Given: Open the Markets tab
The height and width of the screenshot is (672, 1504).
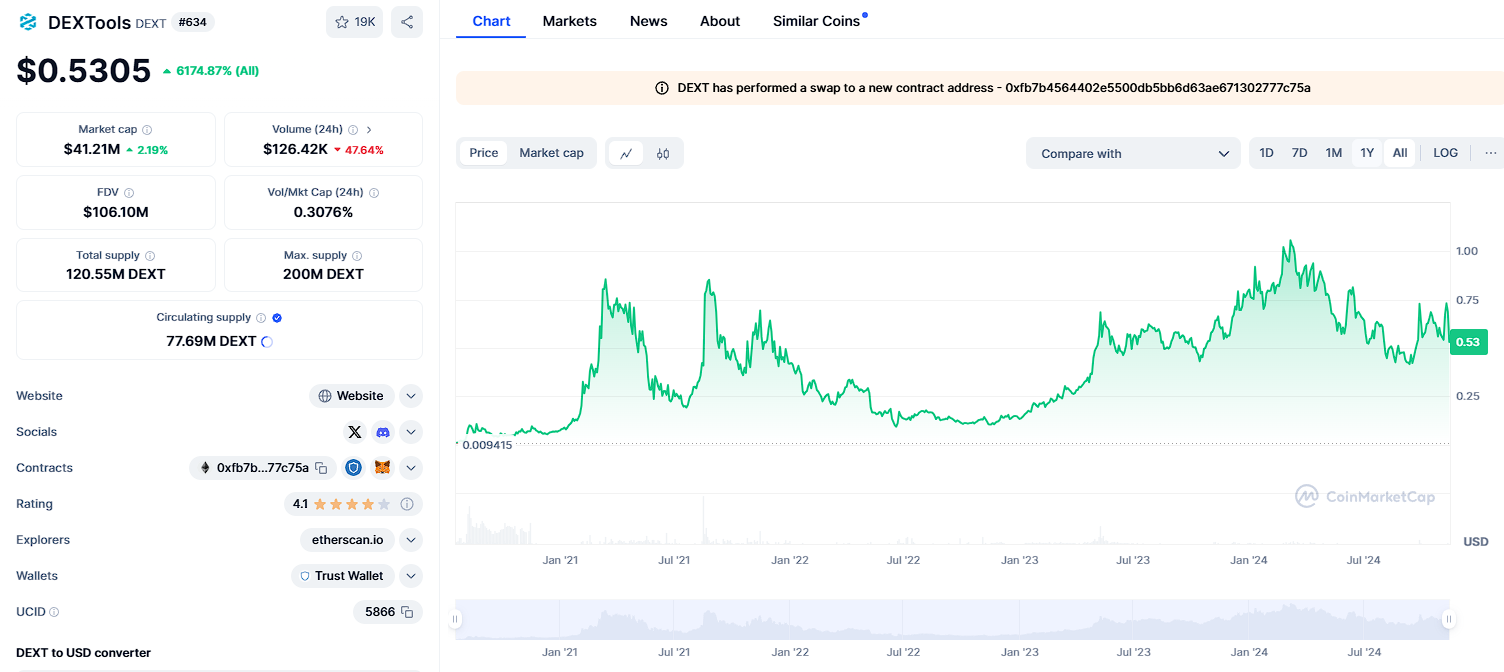Looking at the screenshot, I should (570, 21).
